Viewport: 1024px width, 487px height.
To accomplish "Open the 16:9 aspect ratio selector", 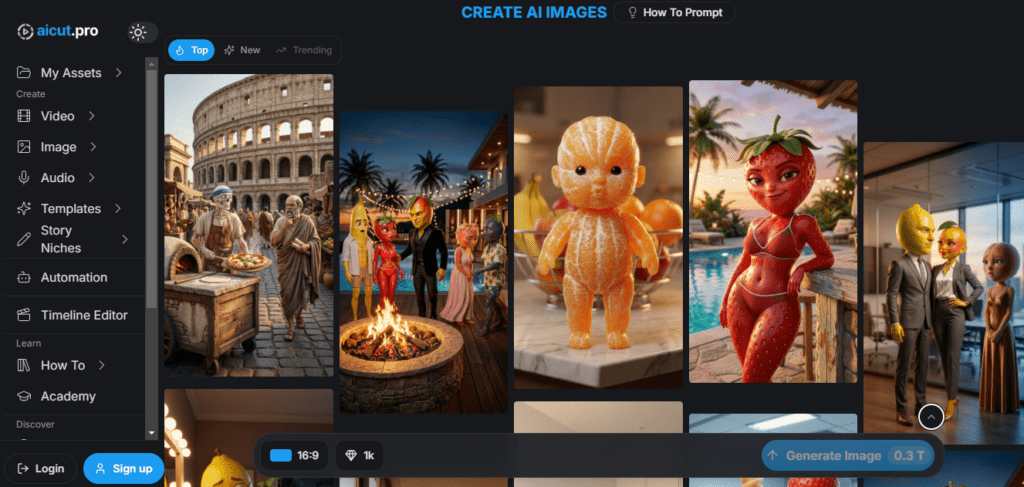I will [x=294, y=456].
